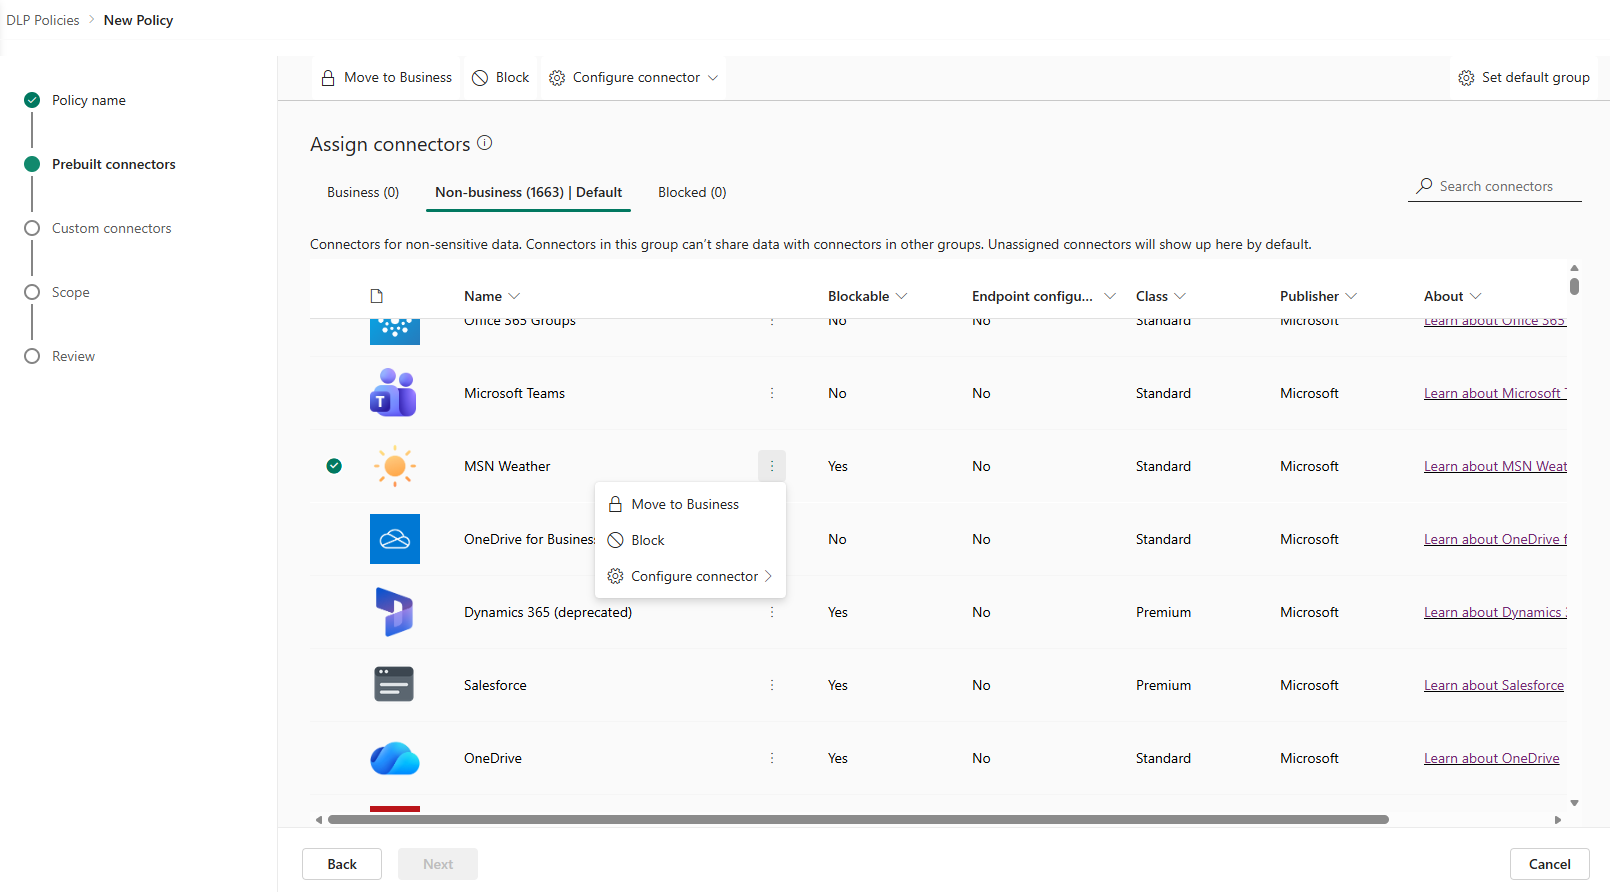Open more options for Salesforce row
Viewport: 1610px width, 892px height.
772,685
